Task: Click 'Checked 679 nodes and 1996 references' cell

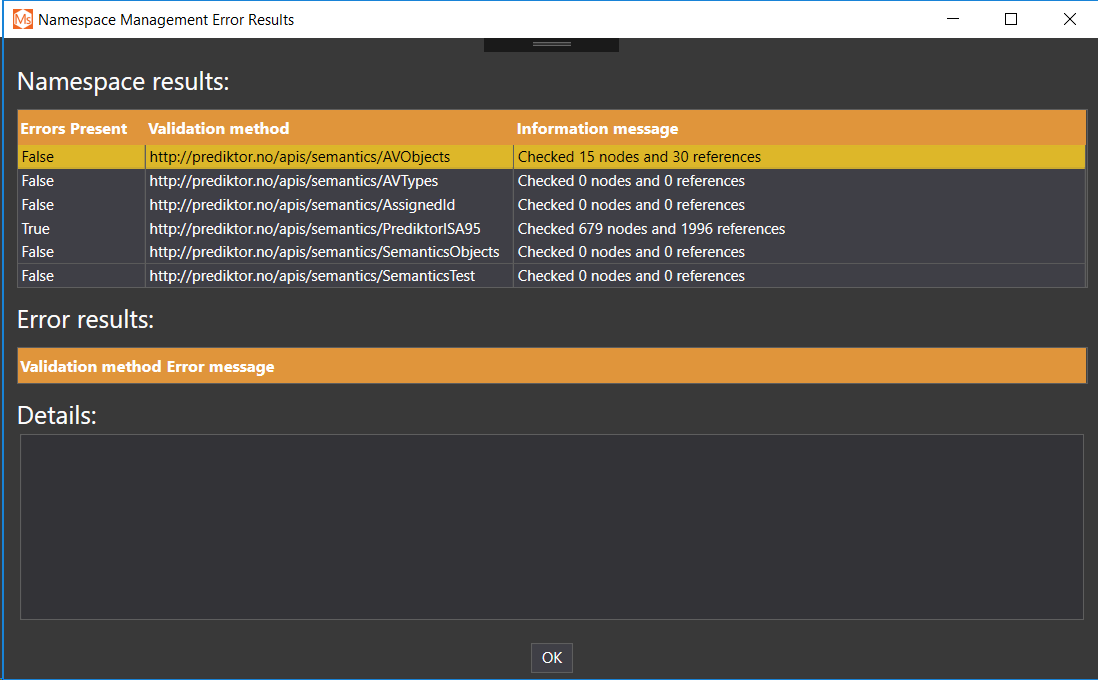Action: click(651, 229)
